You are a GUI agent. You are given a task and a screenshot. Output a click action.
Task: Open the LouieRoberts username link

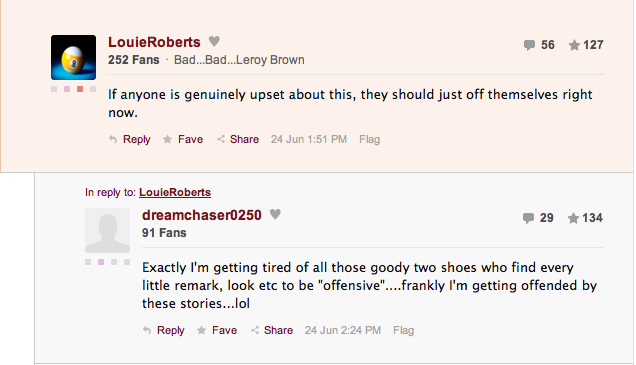154,42
